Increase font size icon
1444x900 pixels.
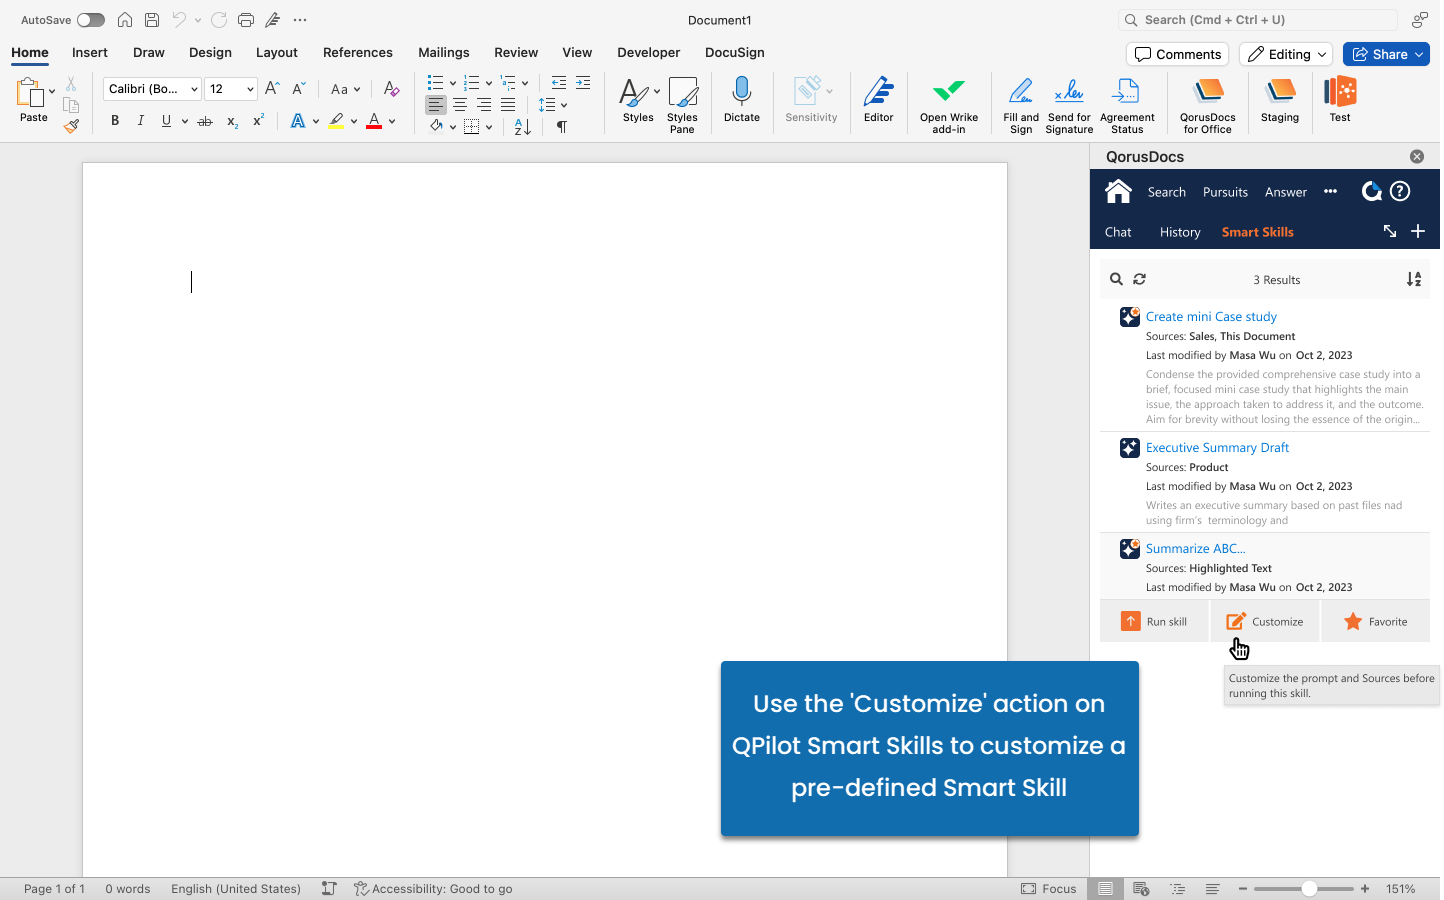272,89
